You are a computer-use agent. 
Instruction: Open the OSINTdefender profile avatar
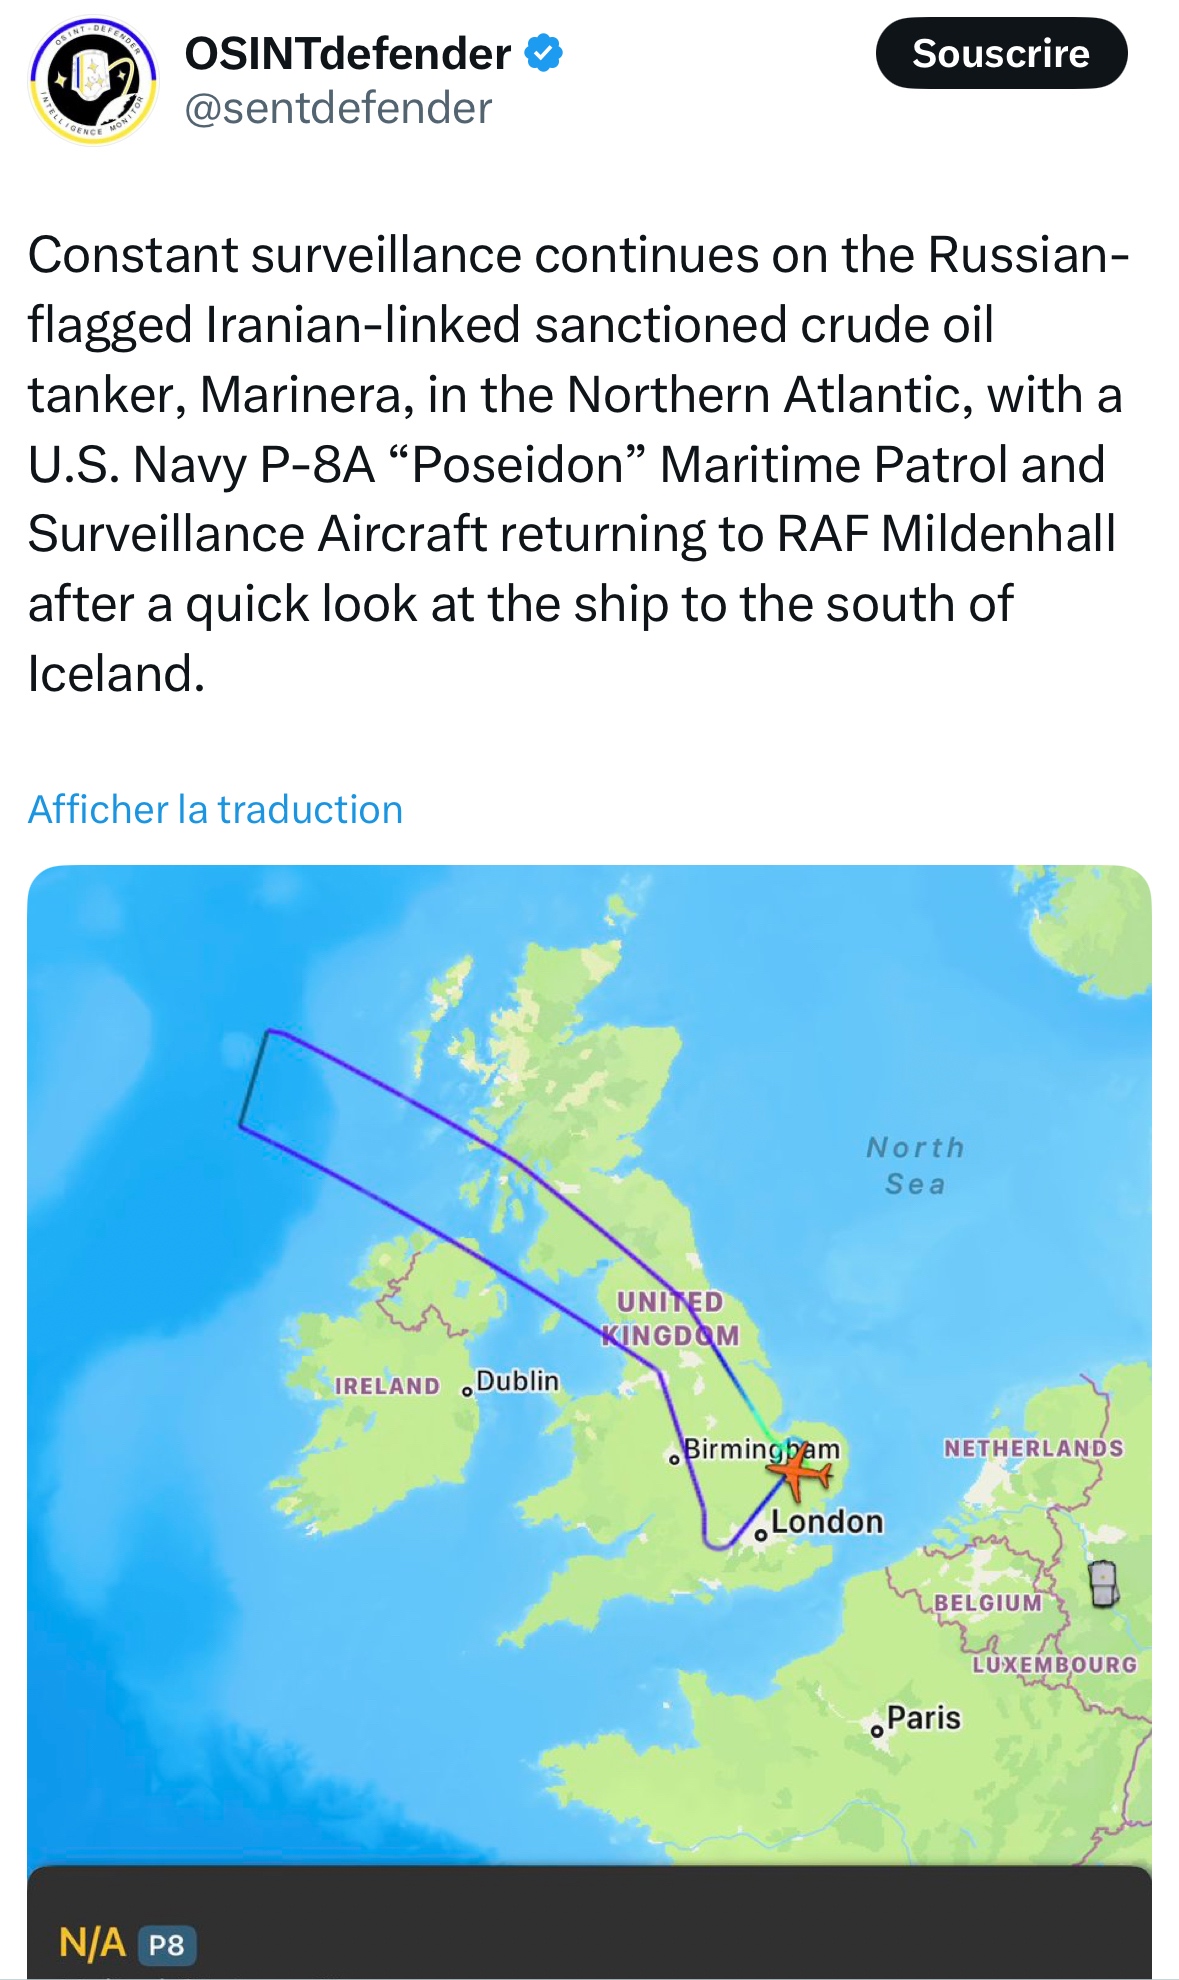click(94, 80)
